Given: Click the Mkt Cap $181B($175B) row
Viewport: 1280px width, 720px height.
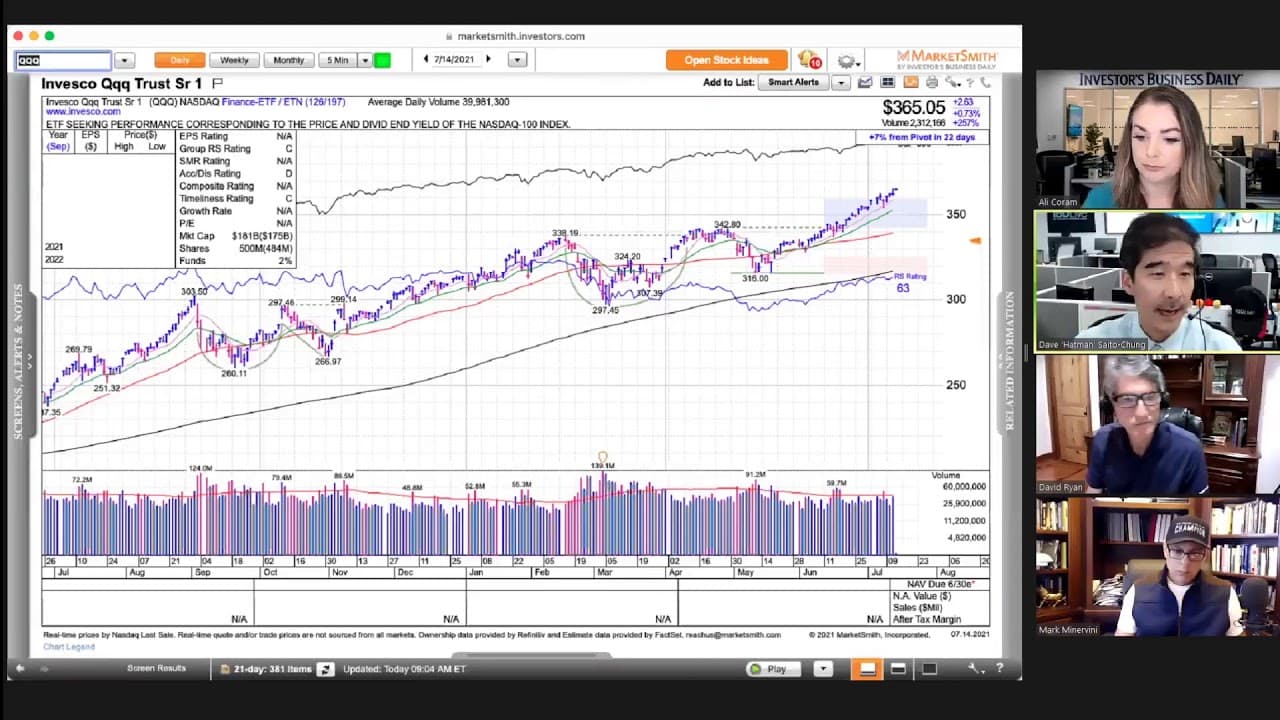Looking at the screenshot, I should tap(235, 236).
